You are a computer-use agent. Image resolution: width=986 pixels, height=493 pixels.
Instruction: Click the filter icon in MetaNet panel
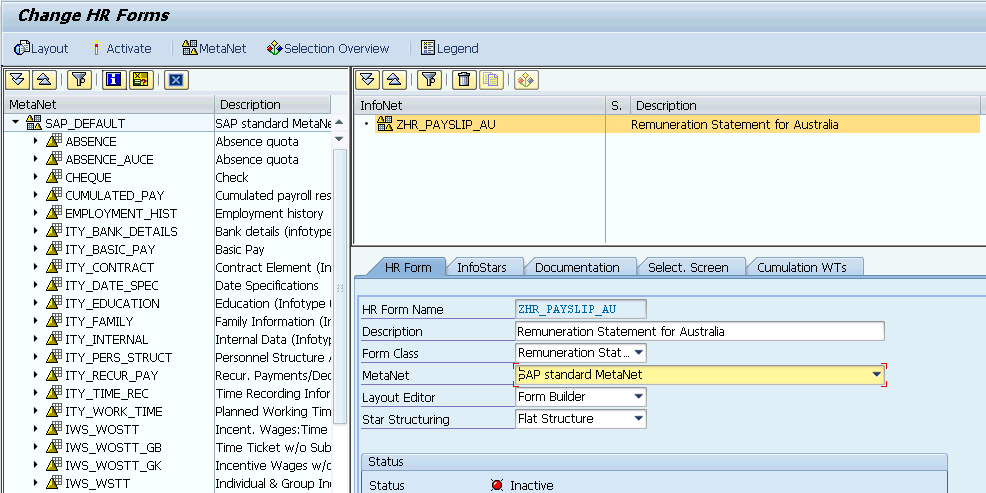click(79, 80)
